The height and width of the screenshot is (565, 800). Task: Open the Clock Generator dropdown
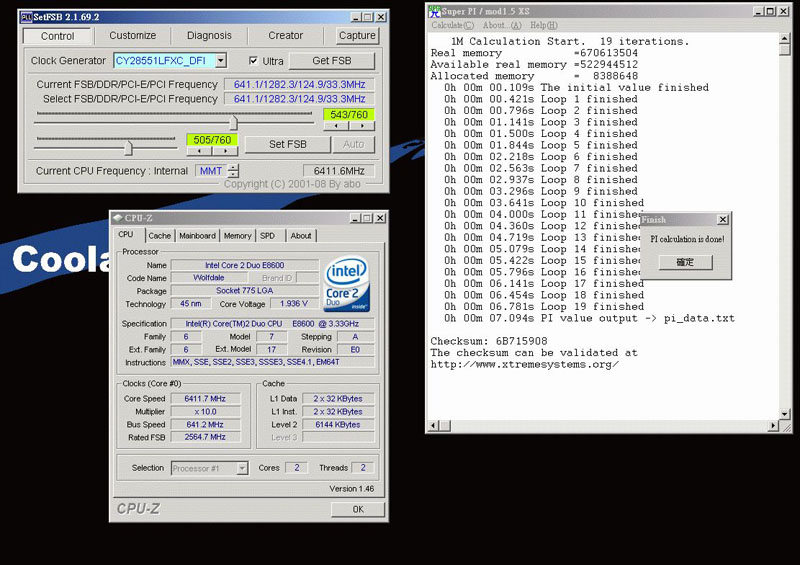pyautogui.click(x=220, y=61)
